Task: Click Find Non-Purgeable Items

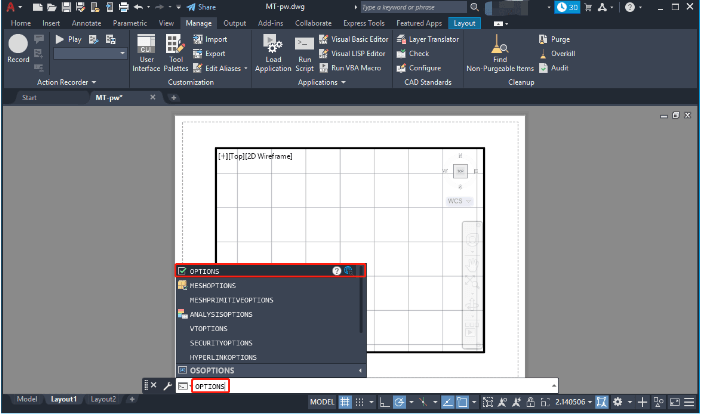Action: [x=500, y=53]
